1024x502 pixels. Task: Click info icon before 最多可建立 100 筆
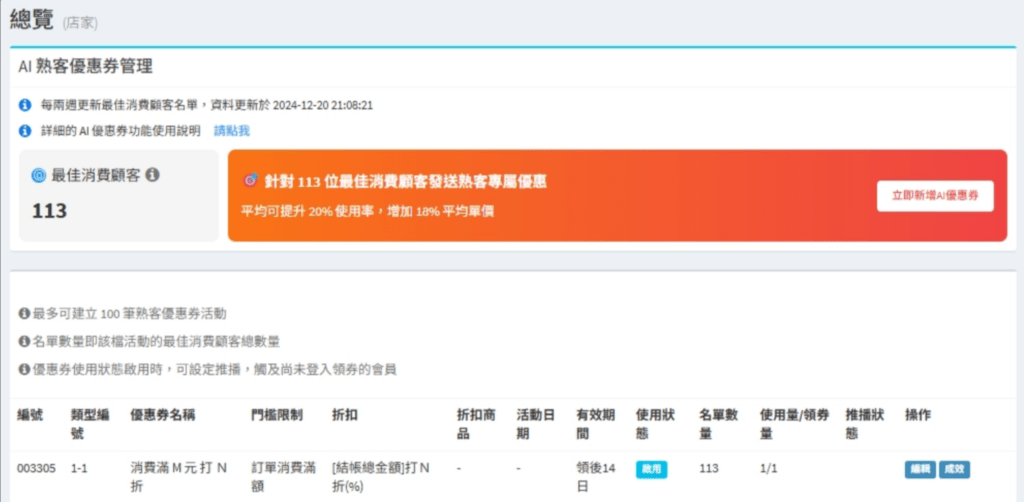pyautogui.click(x=24, y=314)
